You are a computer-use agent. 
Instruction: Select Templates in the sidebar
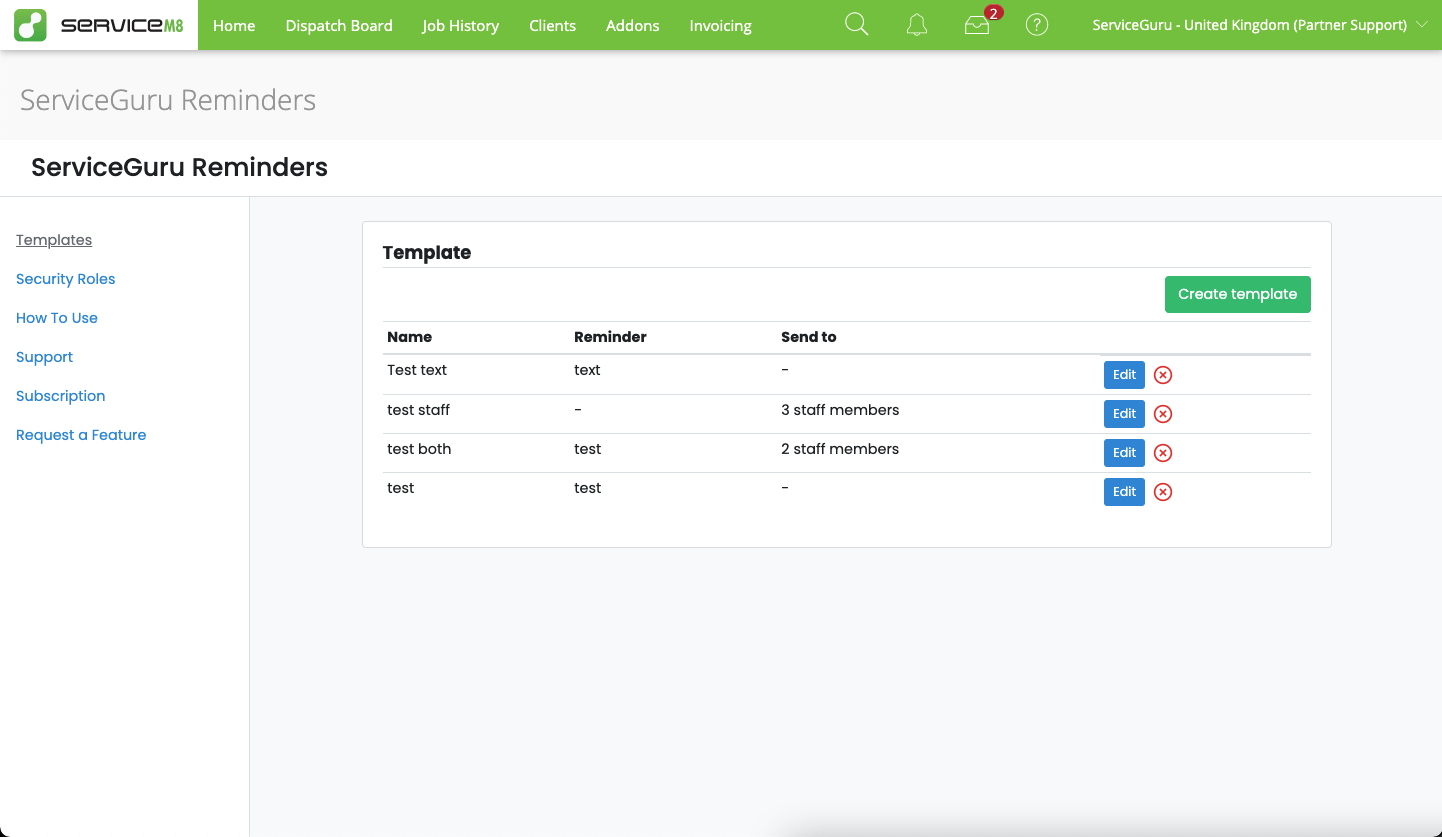pos(54,240)
